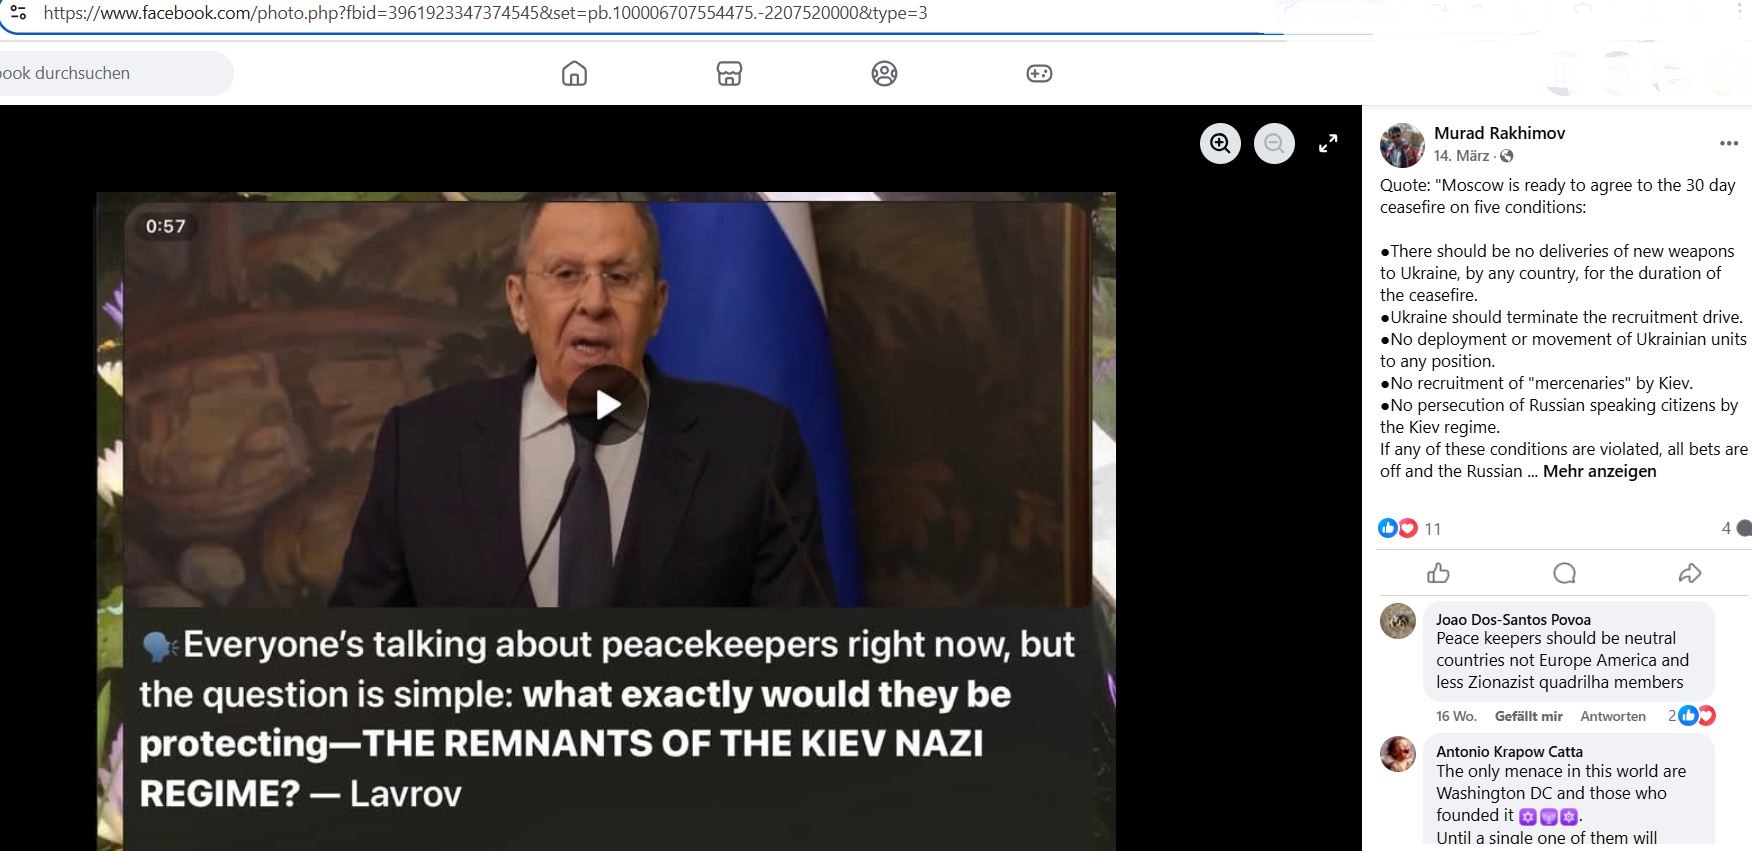This screenshot has width=1752, height=851.
Task: Open the Groups icon
Action: tap(884, 73)
